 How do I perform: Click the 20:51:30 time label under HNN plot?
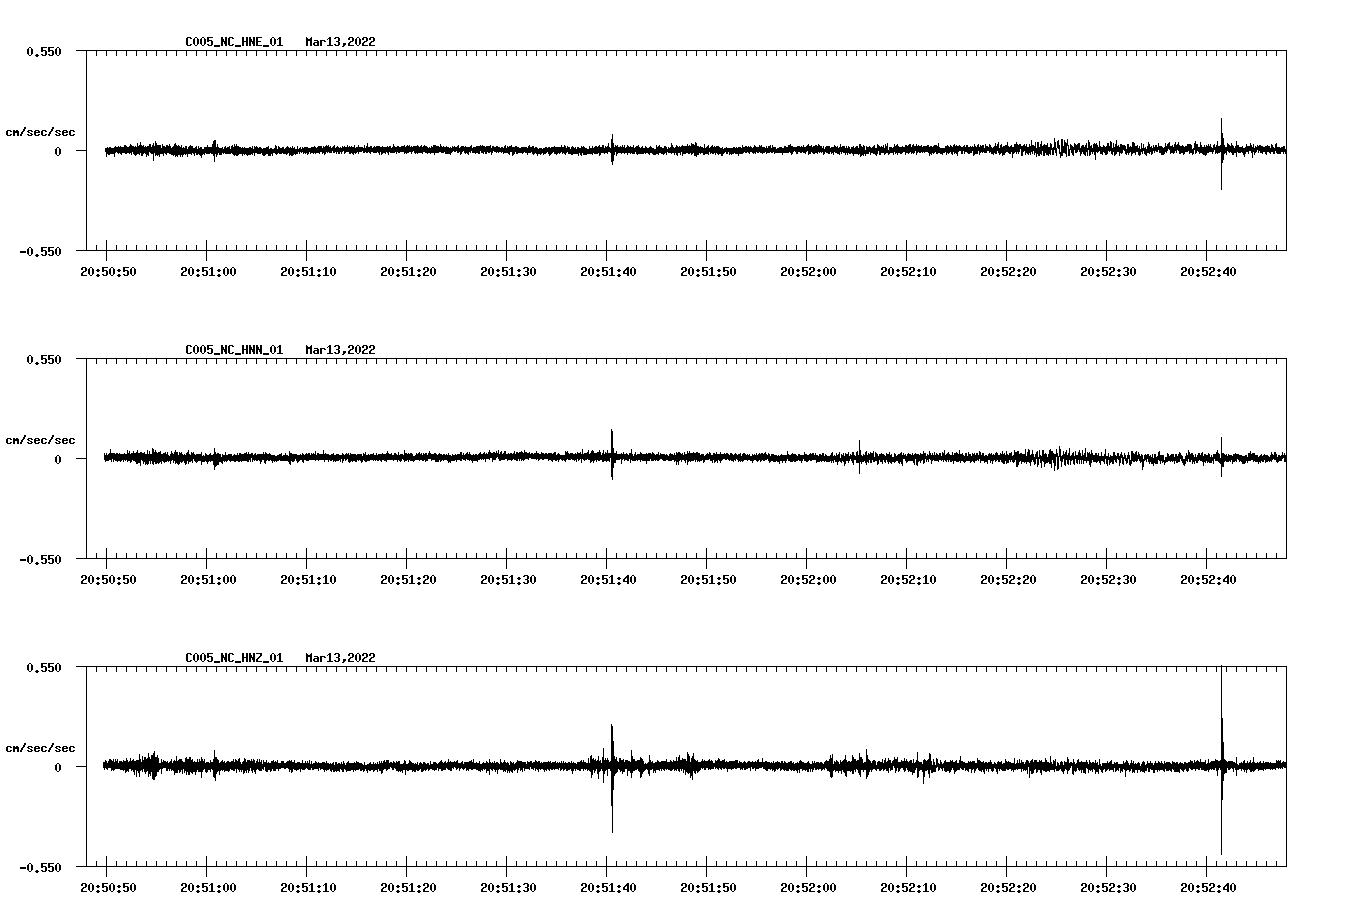508,580
